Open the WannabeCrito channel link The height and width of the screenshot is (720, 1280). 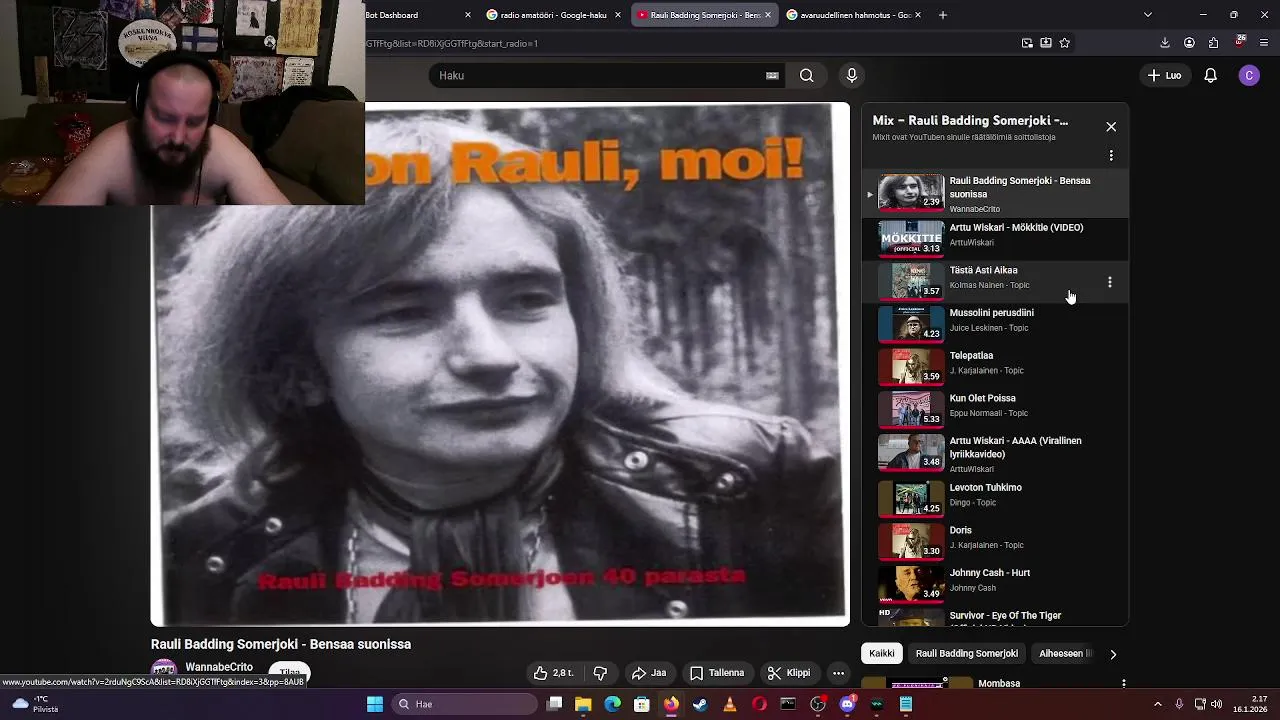tap(219, 667)
